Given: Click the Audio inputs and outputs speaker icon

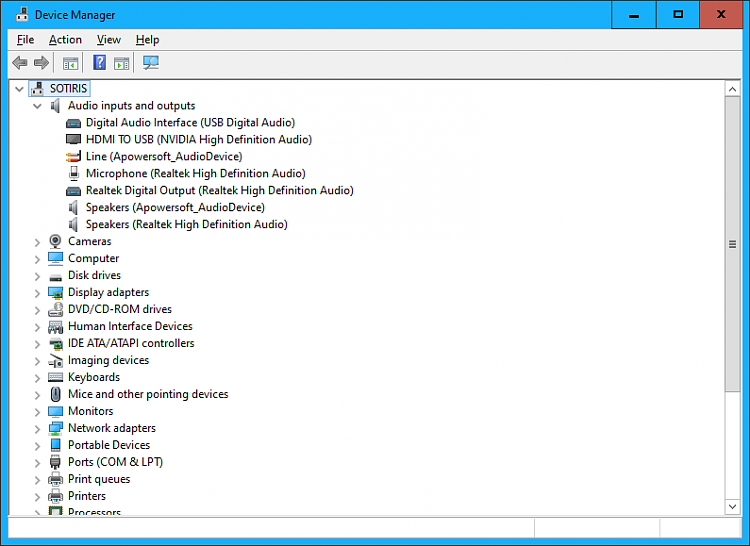Looking at the screenshot, I should click(x=55, y=106).
